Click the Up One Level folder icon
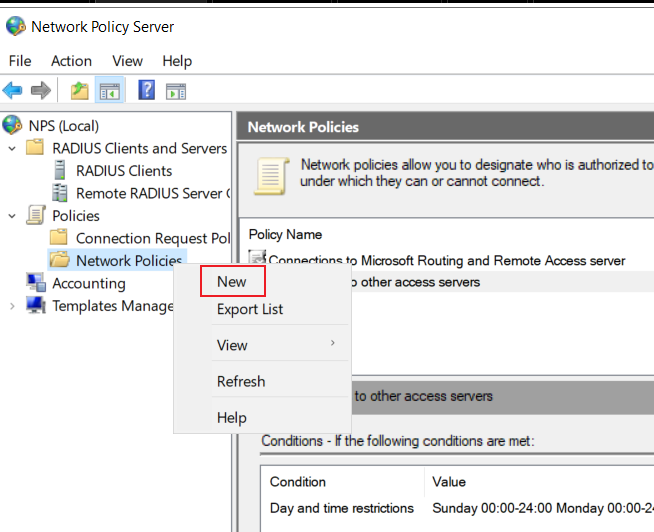The height and width of the screenshot is (532, 654). pyautogui.click(x=79, y=90)
